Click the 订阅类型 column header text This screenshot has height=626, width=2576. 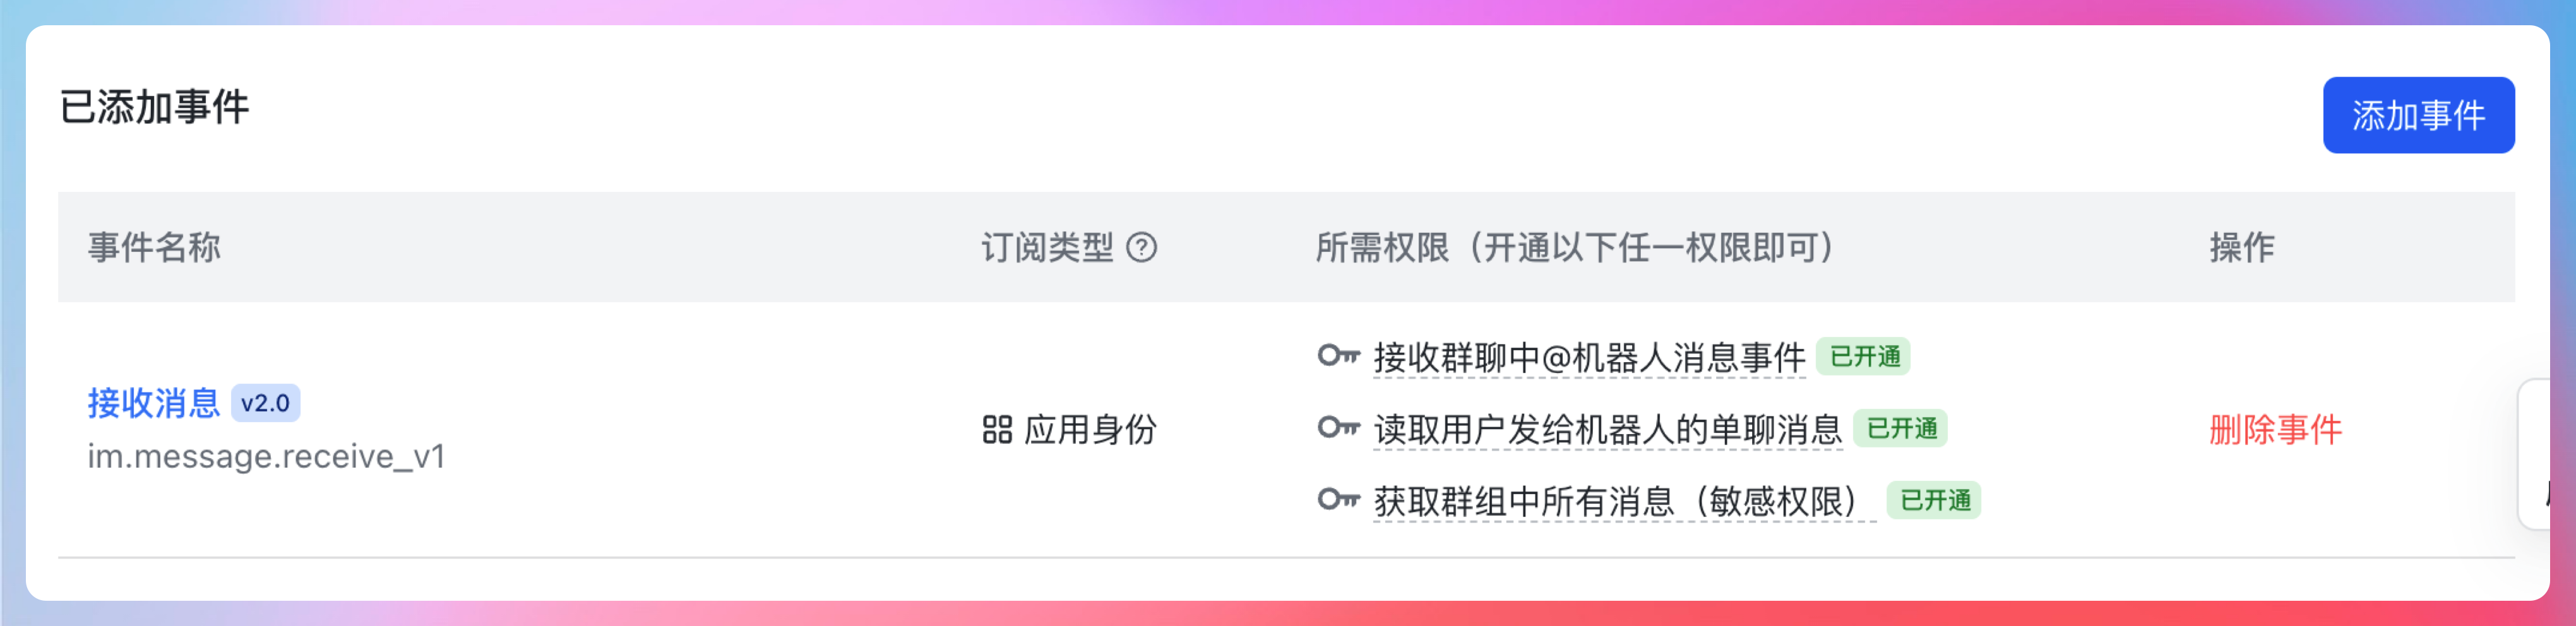1046,247
